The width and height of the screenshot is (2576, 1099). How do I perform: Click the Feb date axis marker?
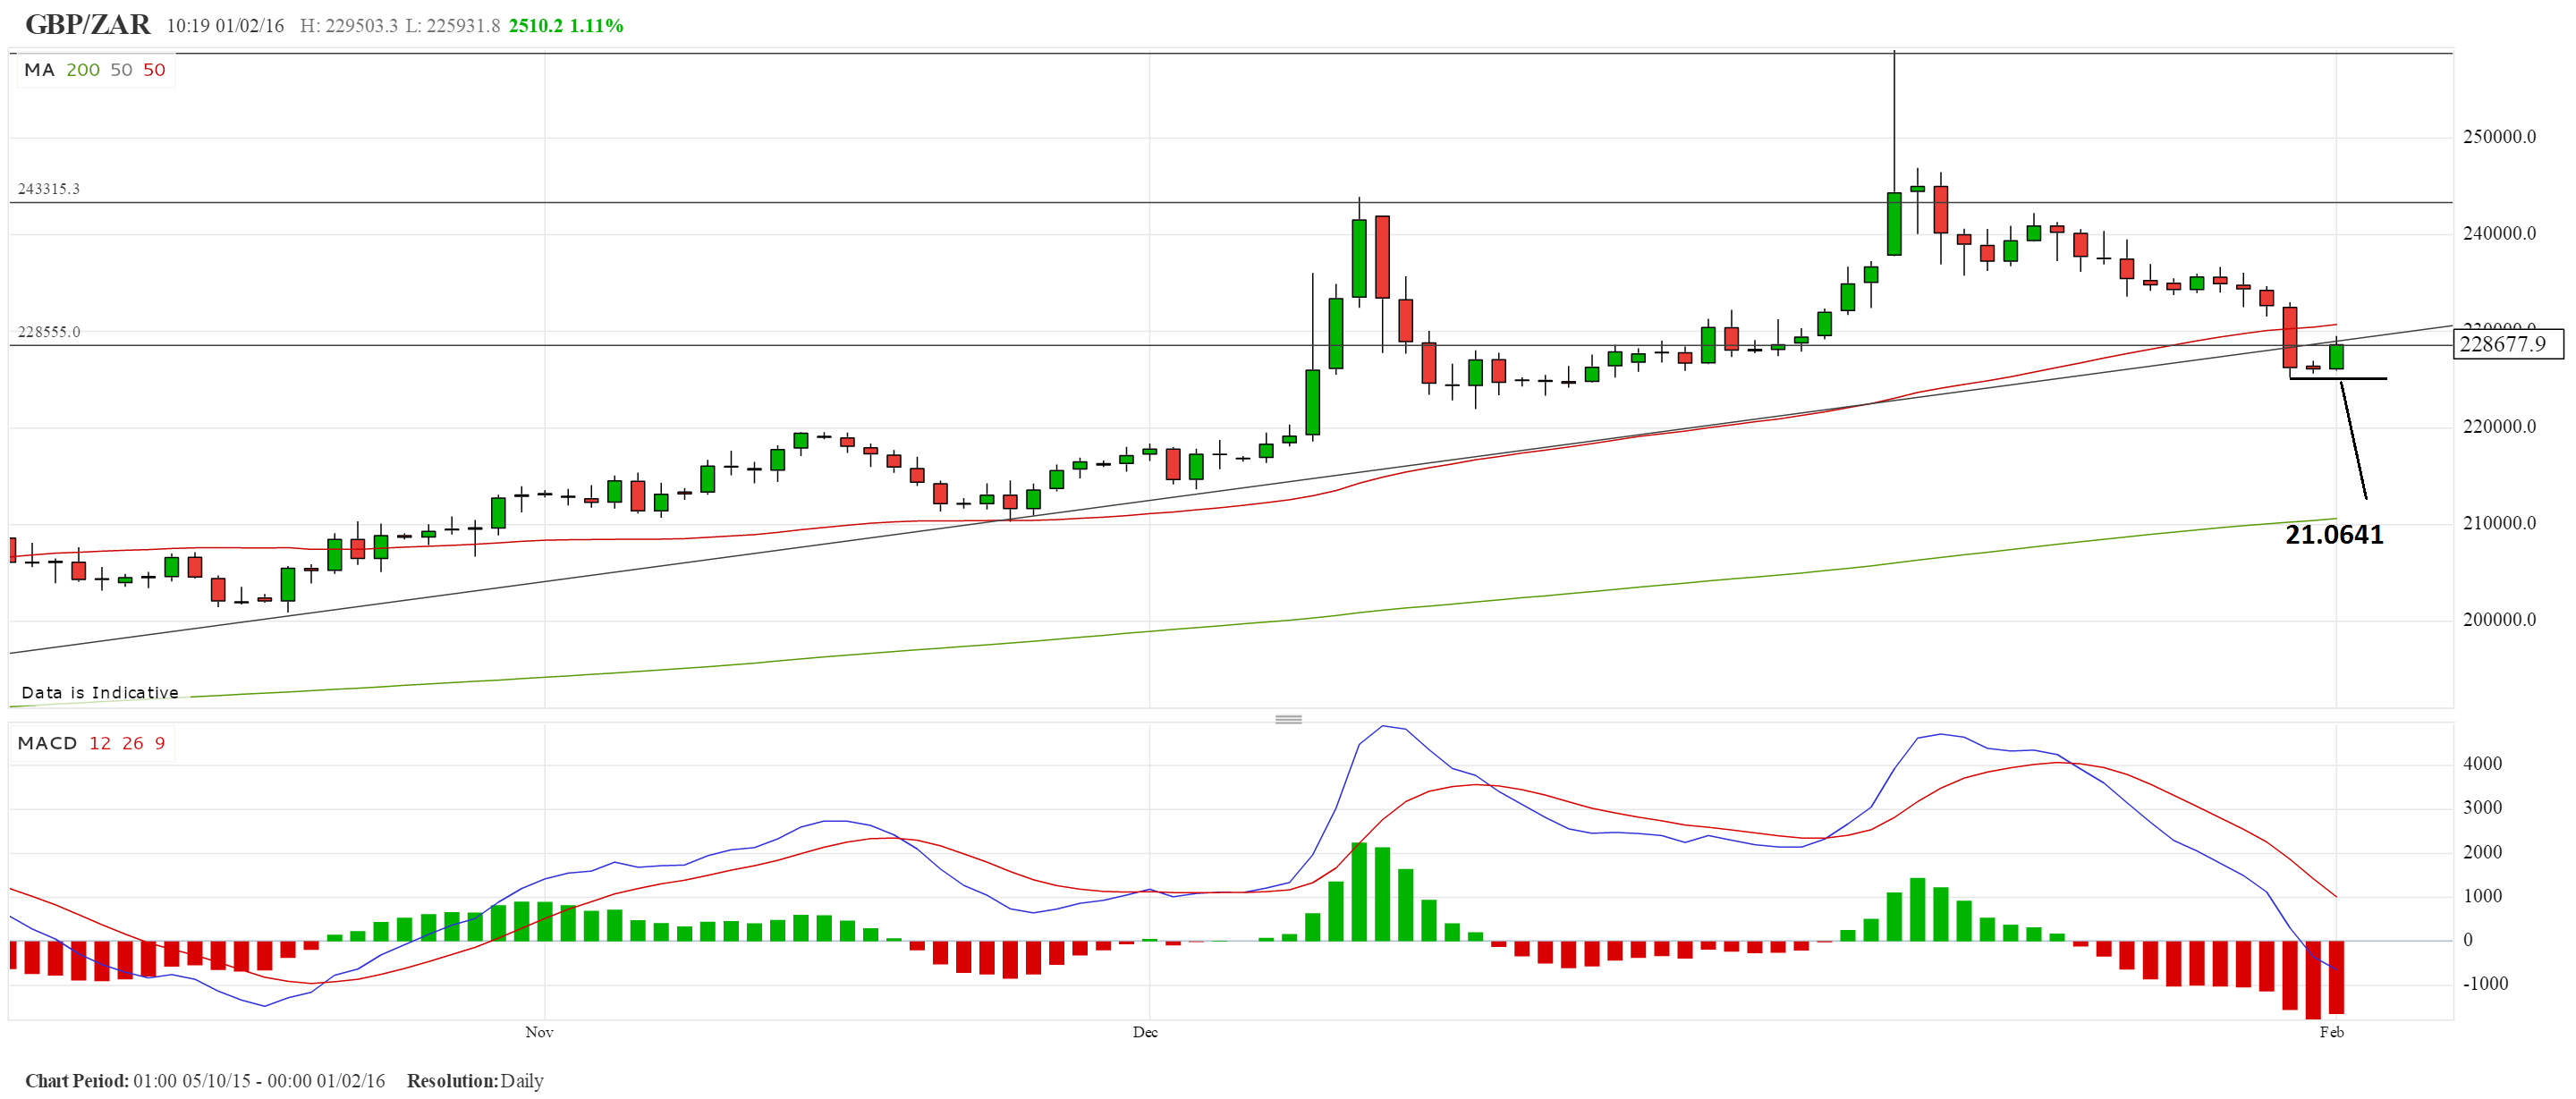click(2331, 1032)
